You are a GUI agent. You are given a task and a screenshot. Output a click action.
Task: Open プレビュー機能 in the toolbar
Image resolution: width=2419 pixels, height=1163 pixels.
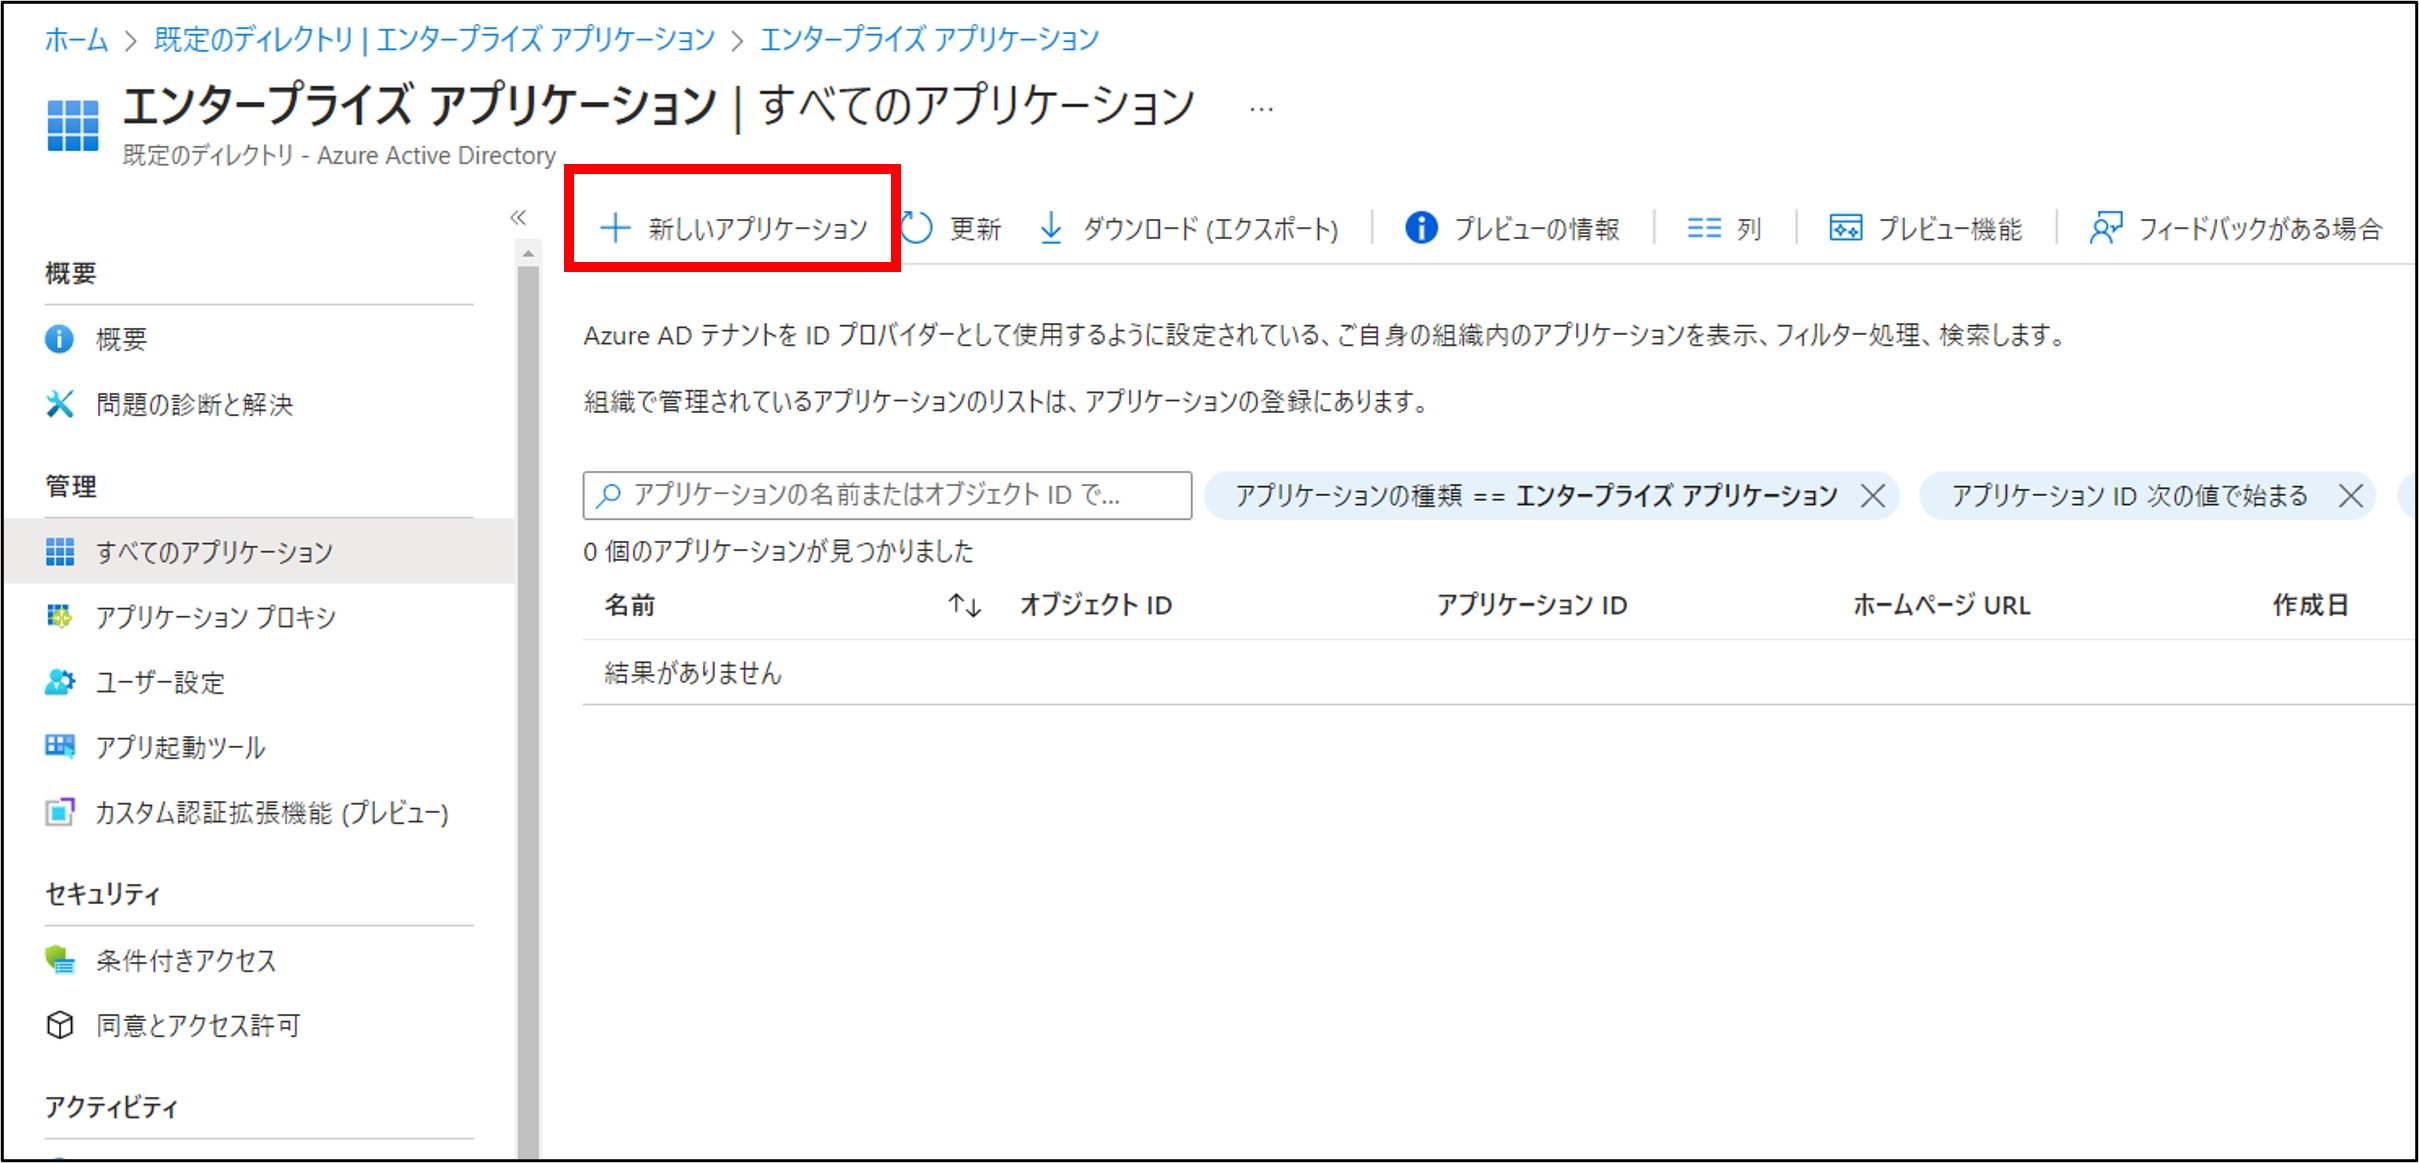(x=1925, y=228)
